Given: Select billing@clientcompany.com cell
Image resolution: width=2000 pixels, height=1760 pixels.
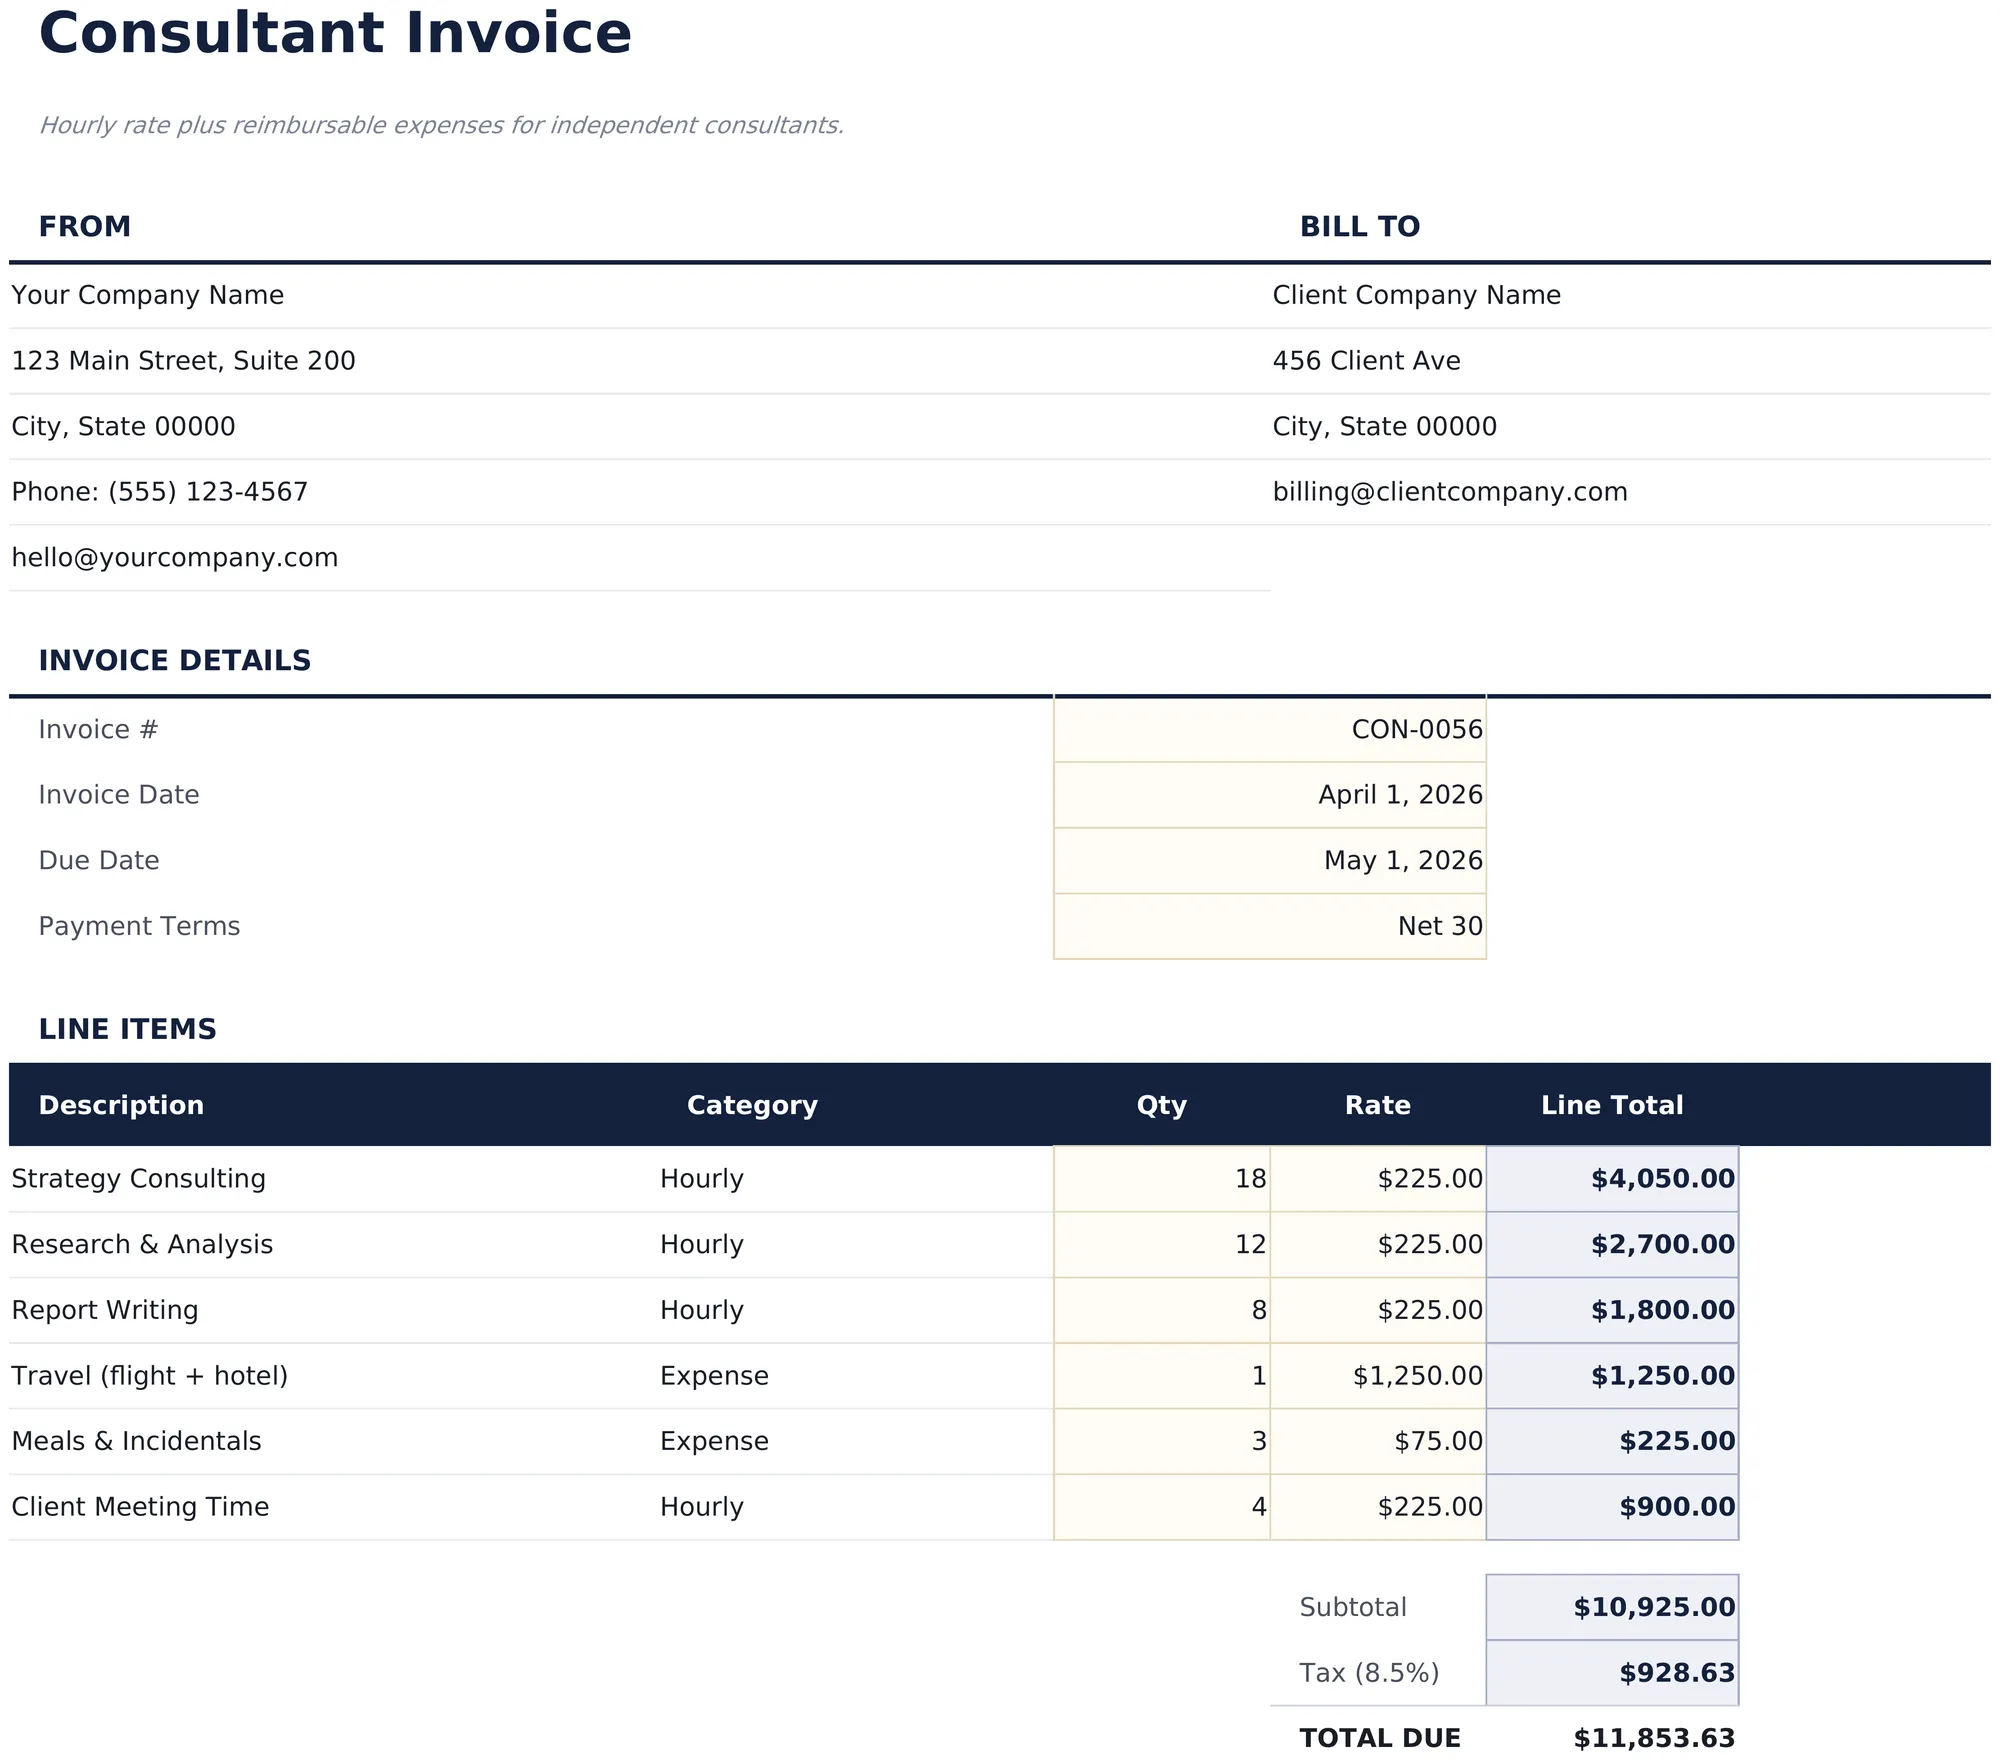Looking at the screenshot, I should [1630, 492].
